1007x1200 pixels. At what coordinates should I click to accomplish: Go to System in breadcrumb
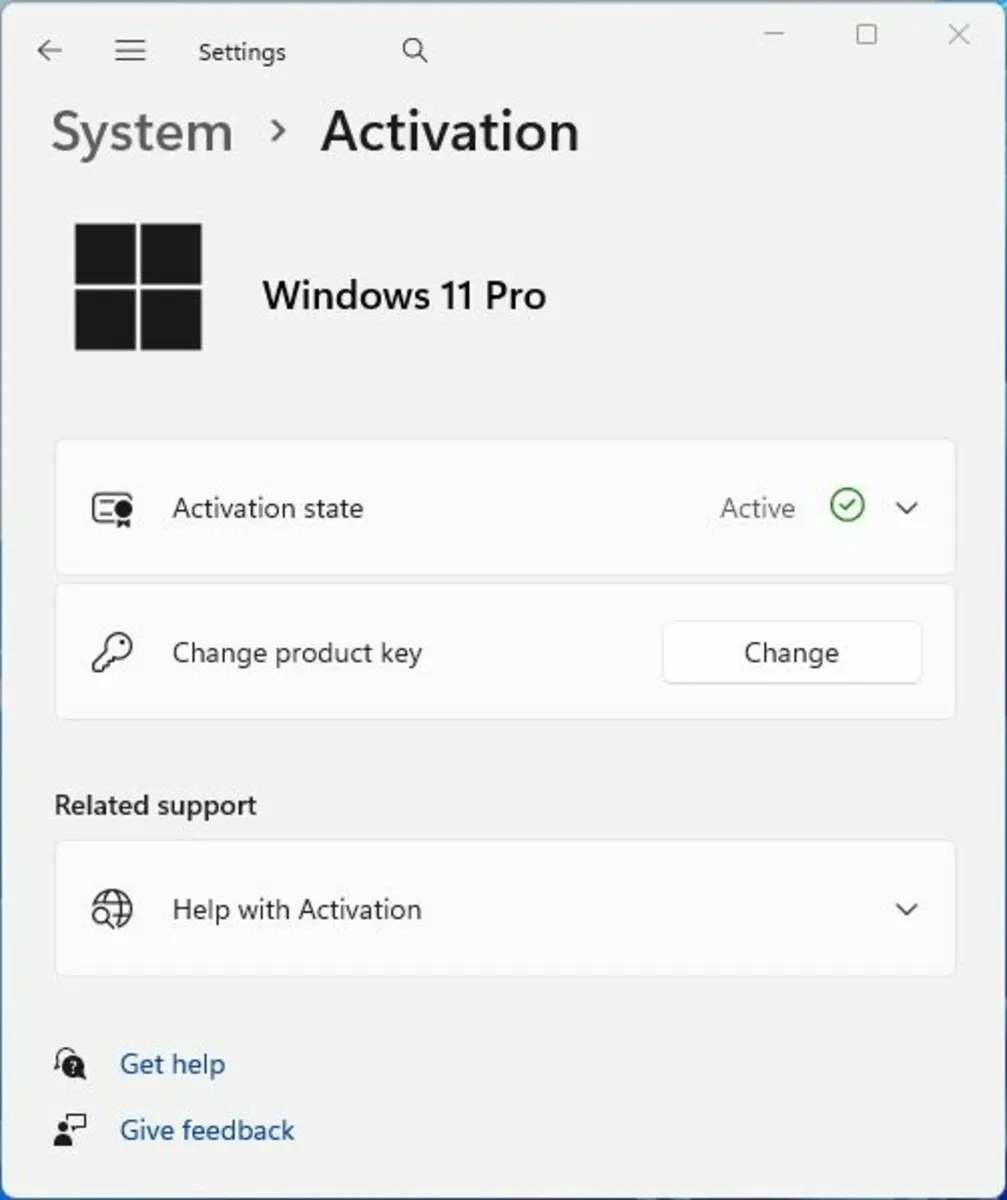(x=142, y=132)
